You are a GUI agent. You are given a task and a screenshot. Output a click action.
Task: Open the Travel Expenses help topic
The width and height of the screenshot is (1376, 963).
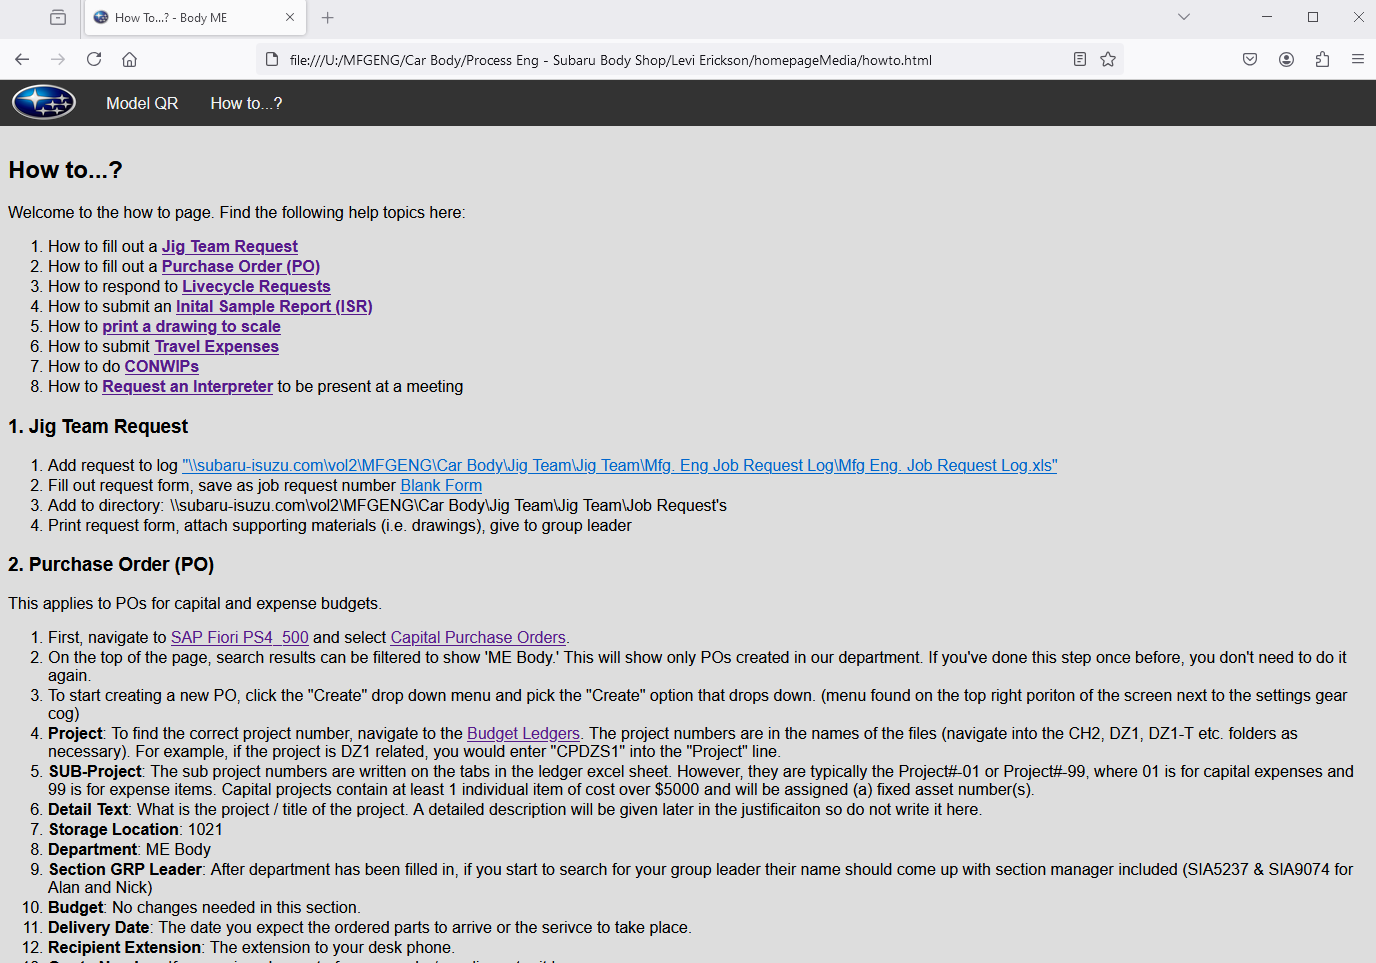216,347
